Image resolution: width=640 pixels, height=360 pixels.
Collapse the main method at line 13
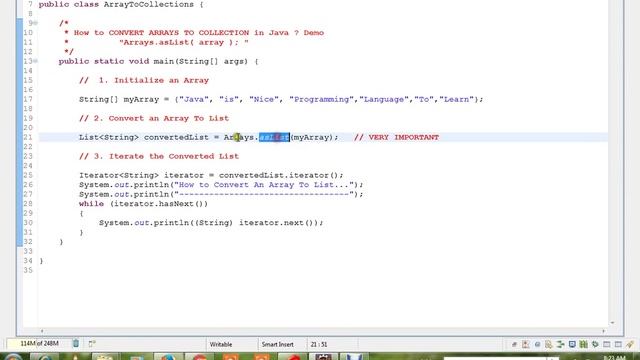point(36,61)
